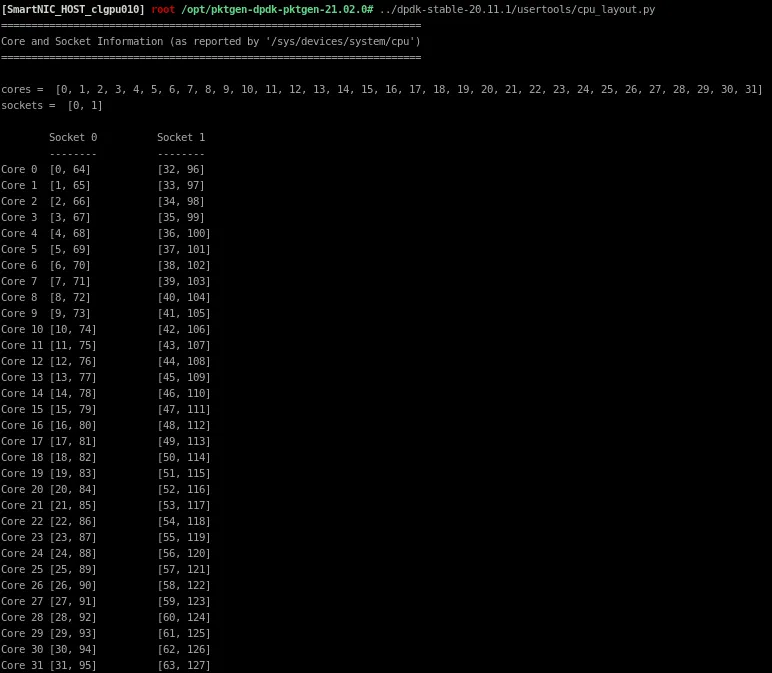Click the 'Core 7' row label
Screen dimensions: 772x673
click(x=19, y=281)
